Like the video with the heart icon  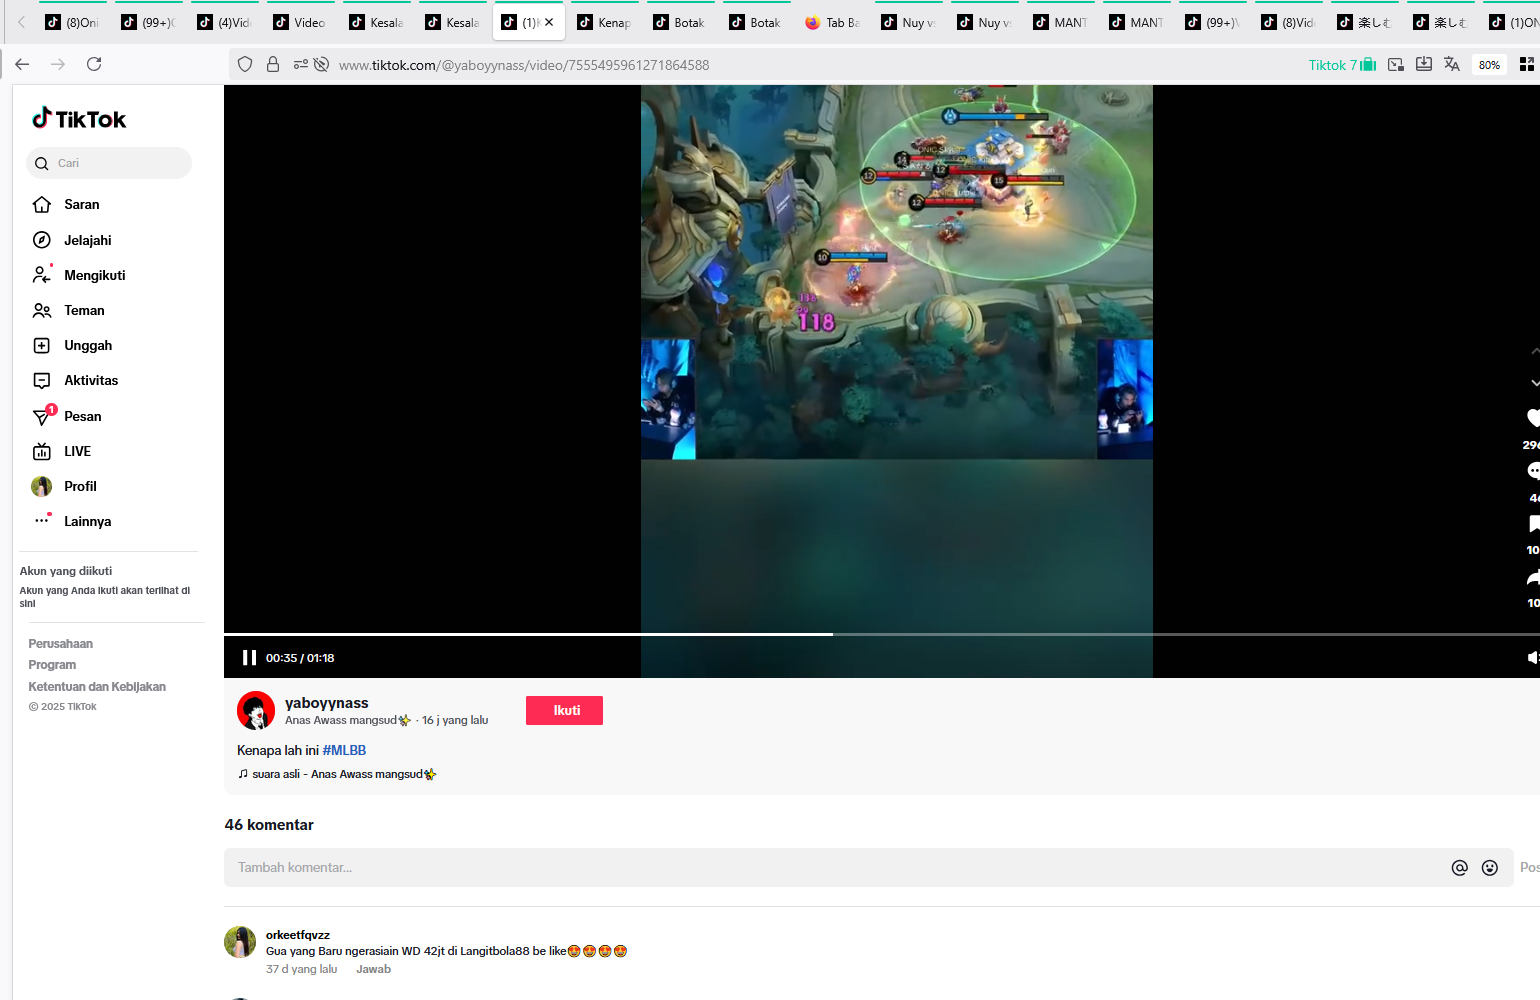pyautogui.click(x=1533, y=418)
